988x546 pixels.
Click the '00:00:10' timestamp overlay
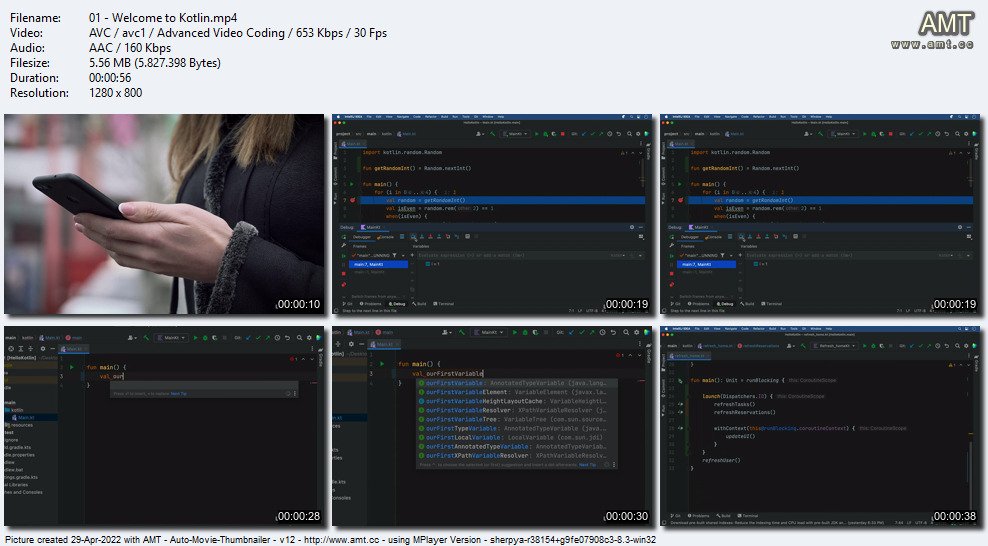click(x=299, y=304)
